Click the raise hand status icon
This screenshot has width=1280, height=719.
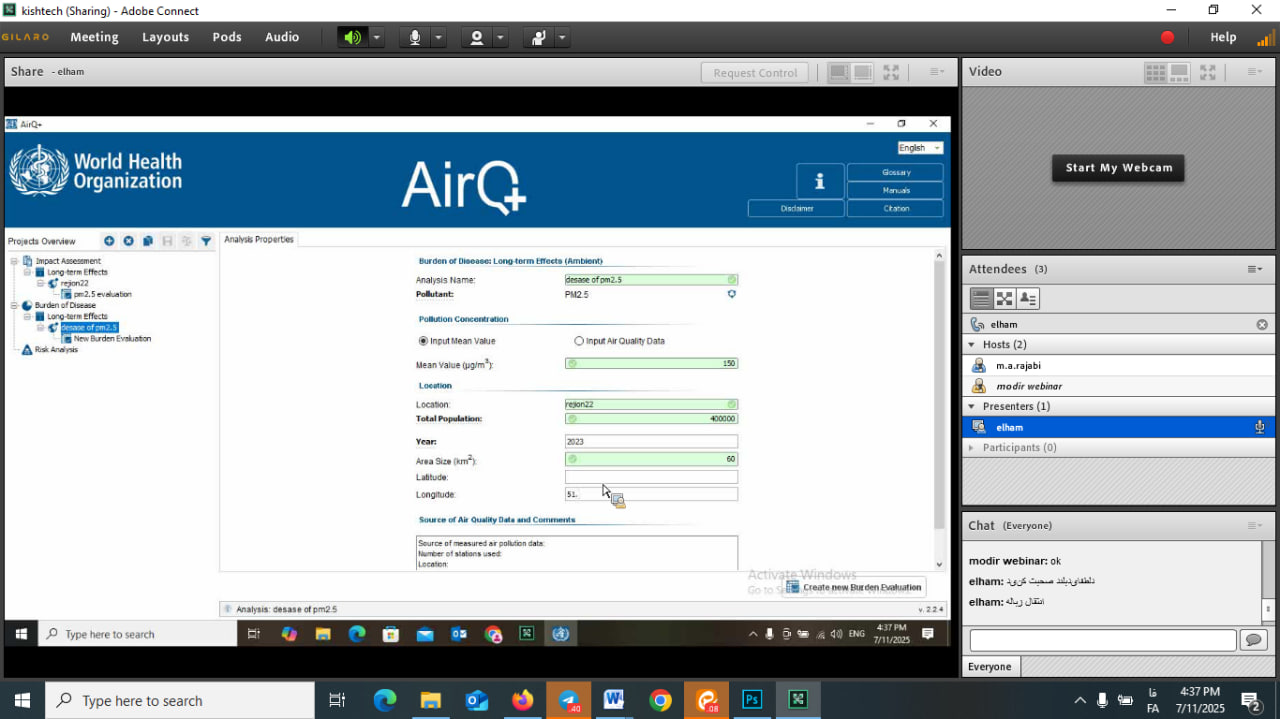538,37
